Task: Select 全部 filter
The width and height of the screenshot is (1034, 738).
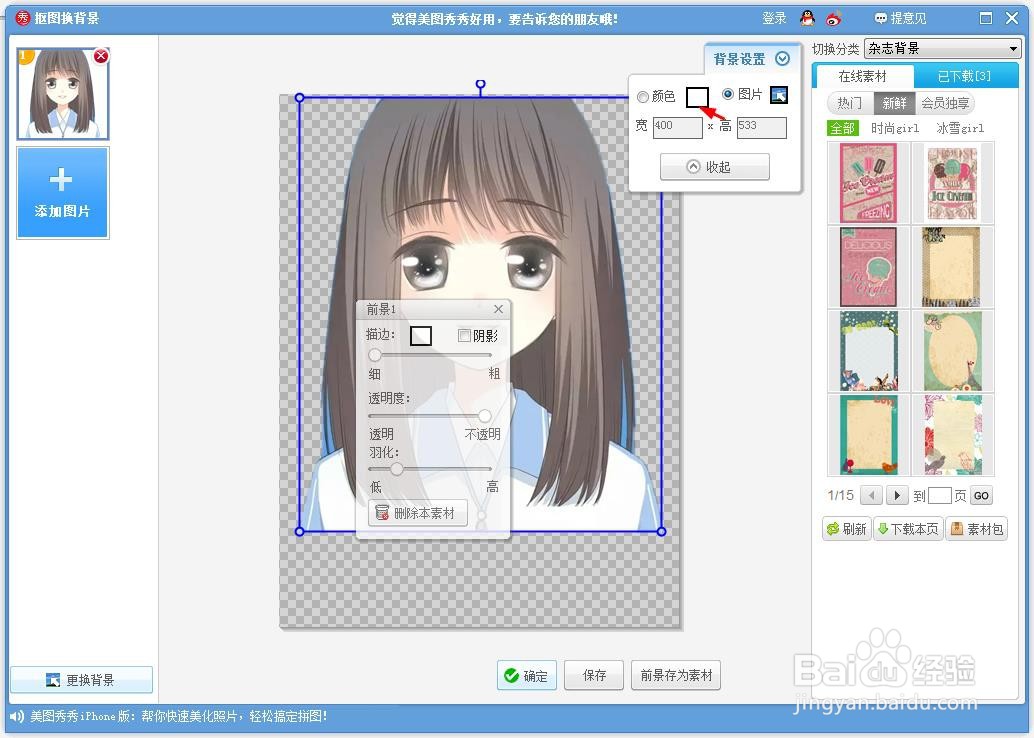Action: click(842, 128)
